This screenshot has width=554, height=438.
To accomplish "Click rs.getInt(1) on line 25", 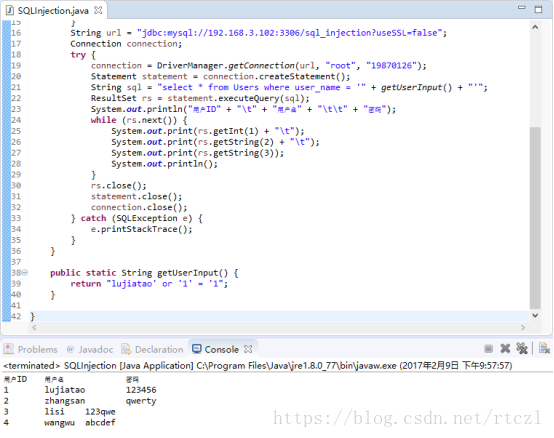I will tap(228, 131).
